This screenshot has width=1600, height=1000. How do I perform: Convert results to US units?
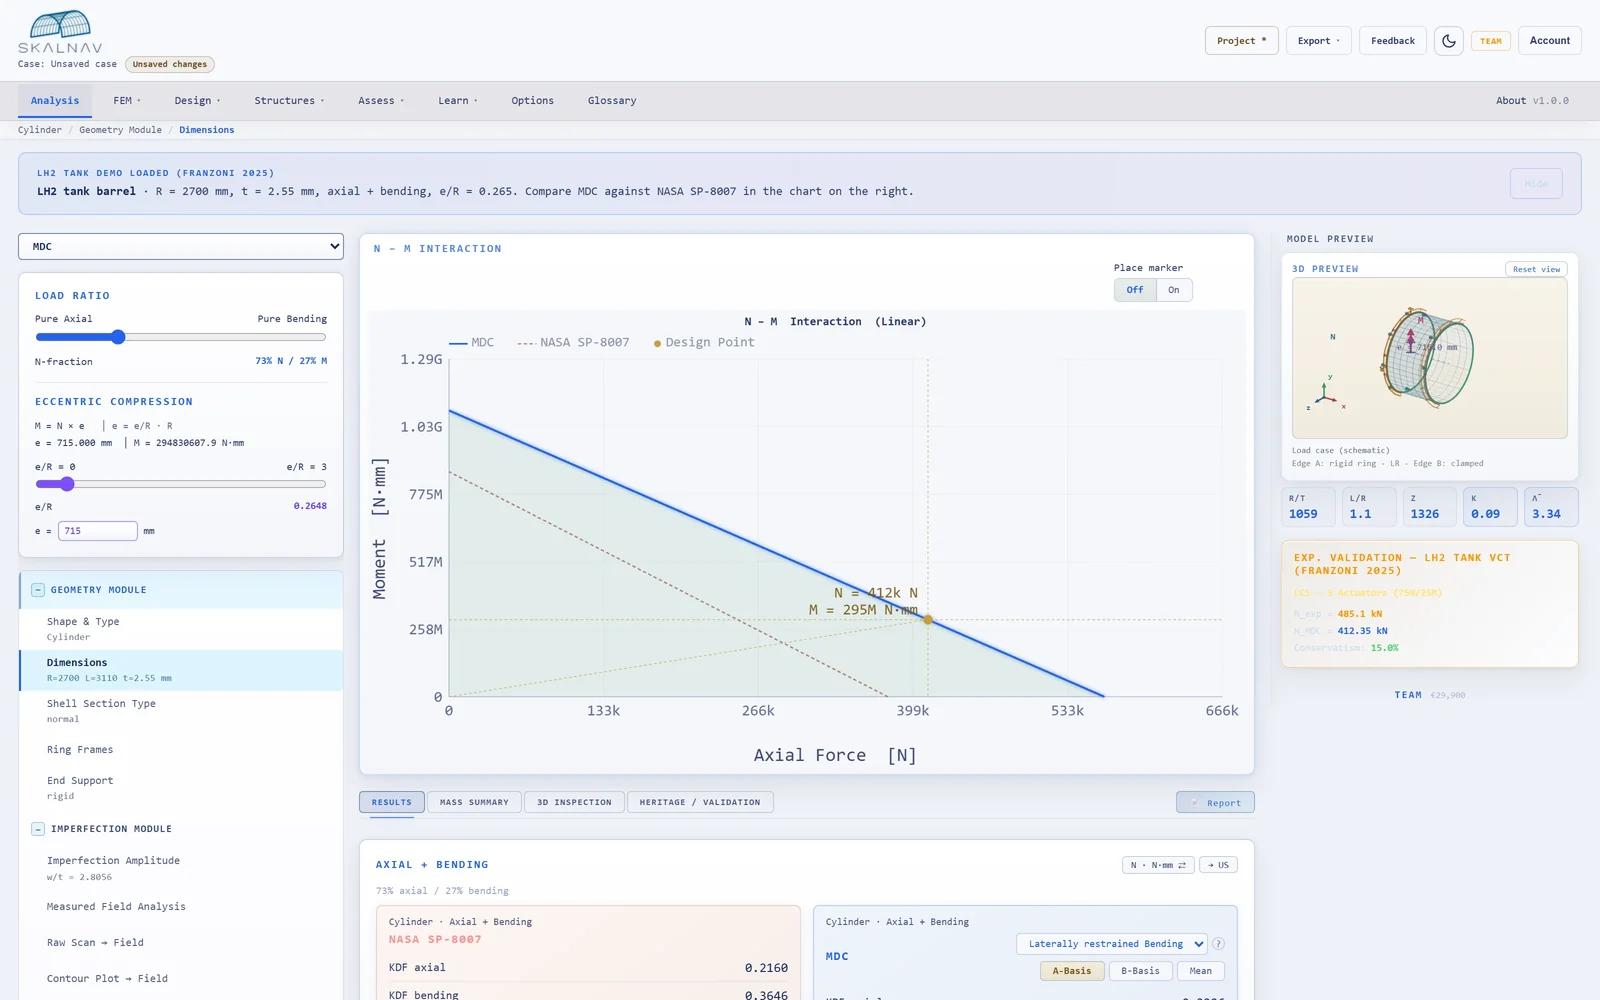point(1218,865)
